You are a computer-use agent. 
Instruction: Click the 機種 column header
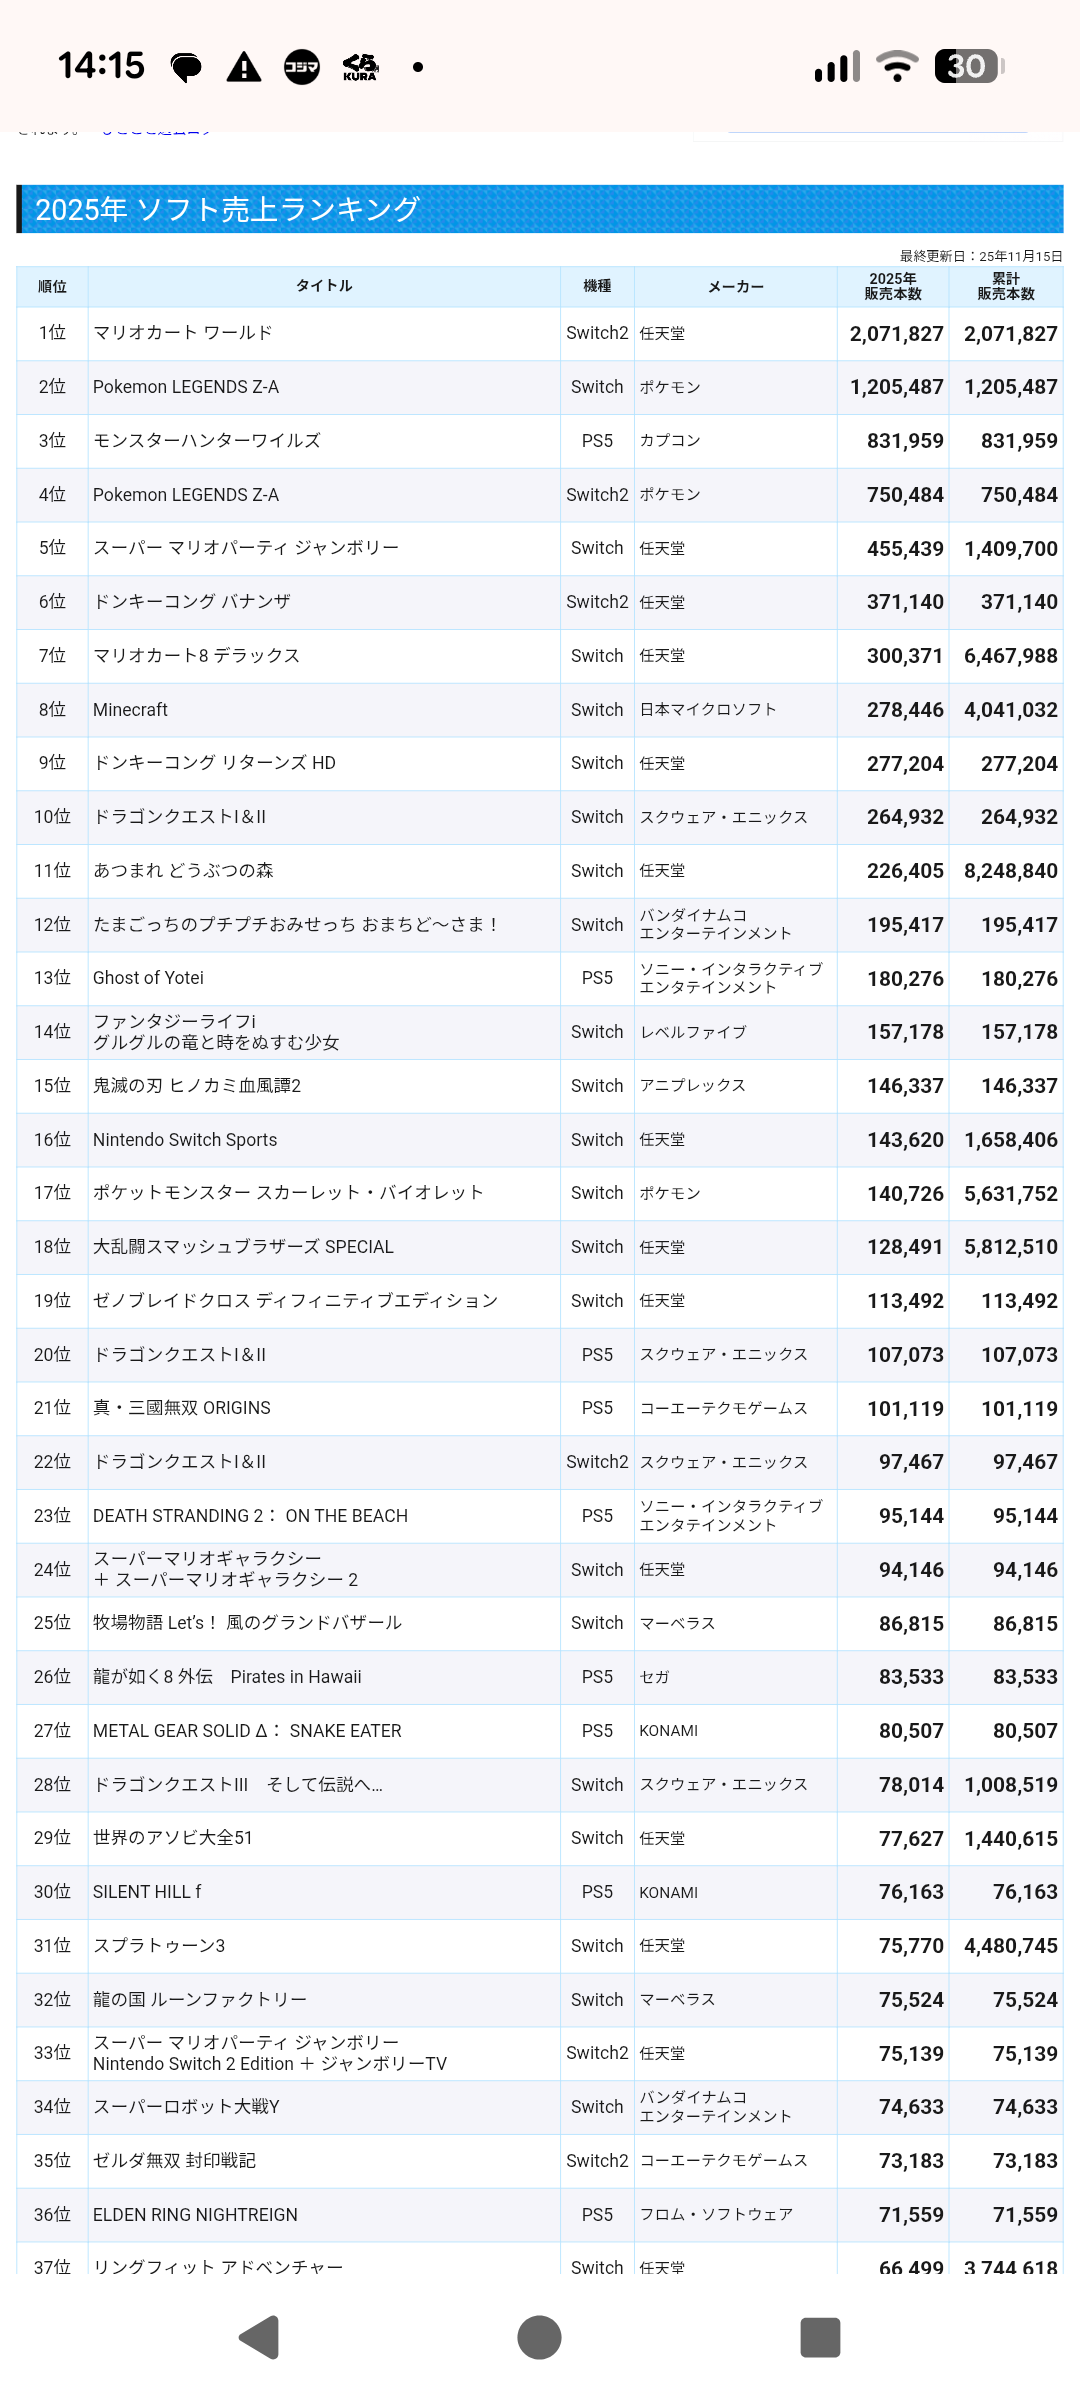(597, 286)
